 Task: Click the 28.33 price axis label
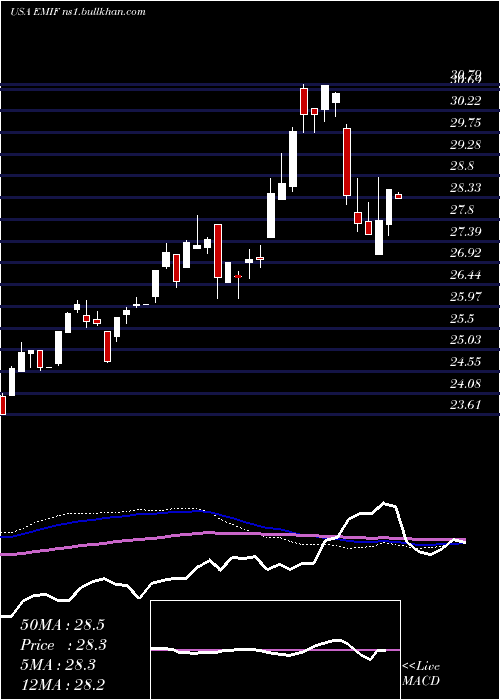click(x=466, y=188)
